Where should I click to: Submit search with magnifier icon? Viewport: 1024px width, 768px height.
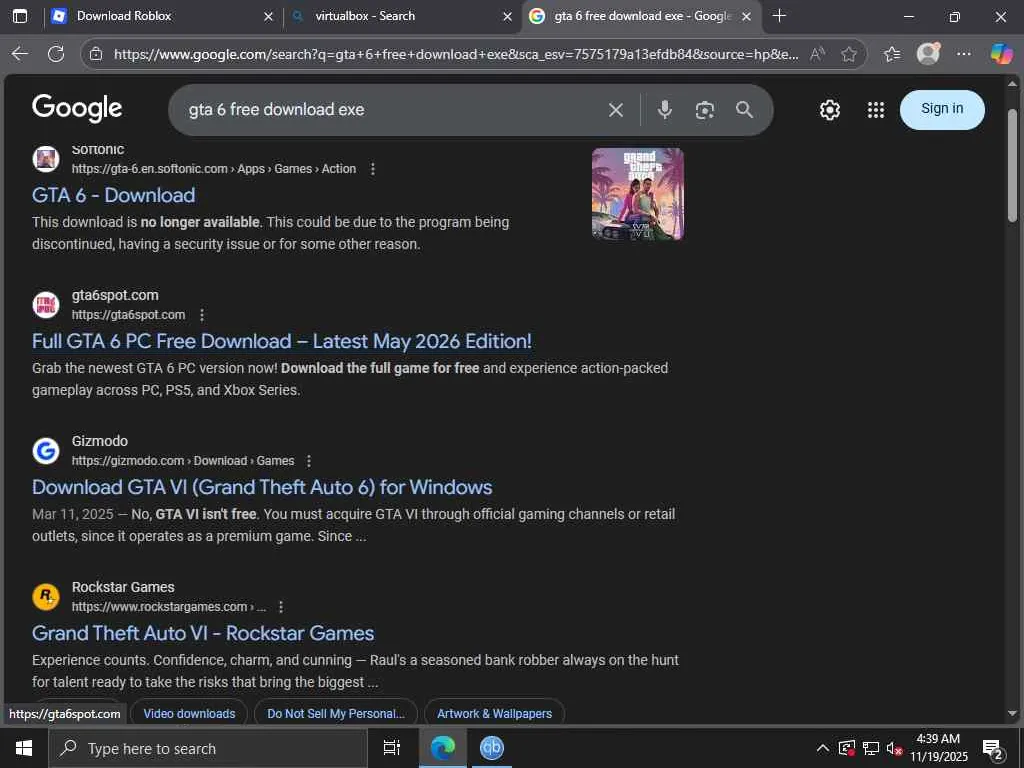pos(744,110)
